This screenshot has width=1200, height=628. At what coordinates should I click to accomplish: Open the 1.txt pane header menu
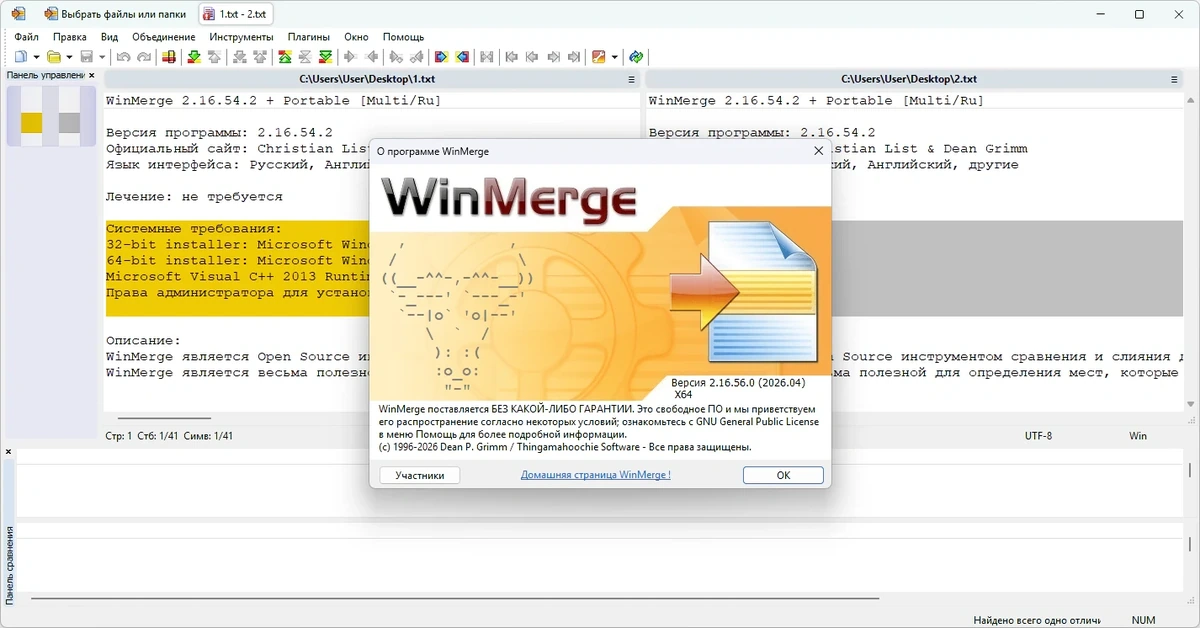click(631, 79)
